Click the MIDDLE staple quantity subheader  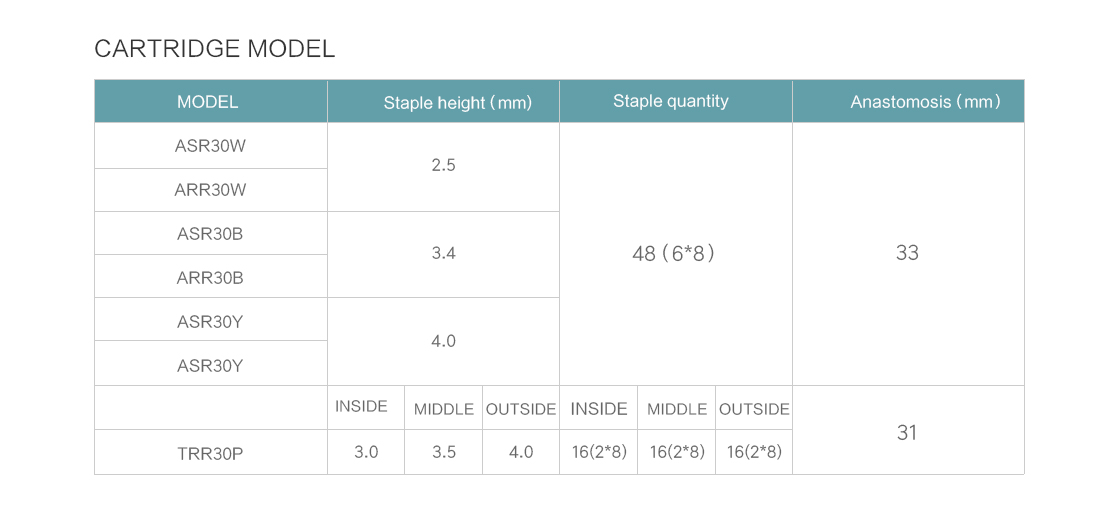676,407
